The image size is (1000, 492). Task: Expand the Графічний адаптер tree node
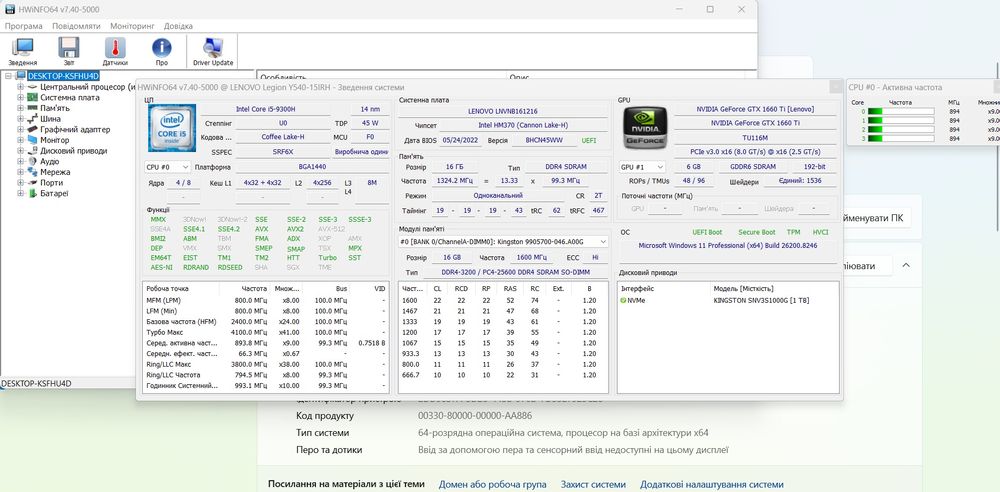(x=20, y=130)
